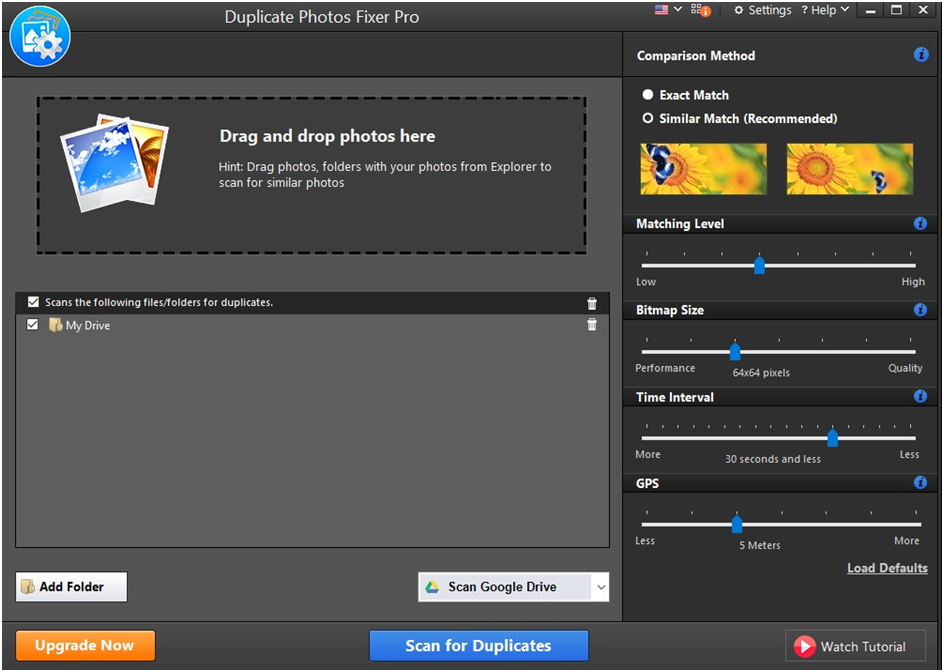Click the photo stack icon in drop zone
The width and height of the screenshot is (944, 672).
[115, 163]
